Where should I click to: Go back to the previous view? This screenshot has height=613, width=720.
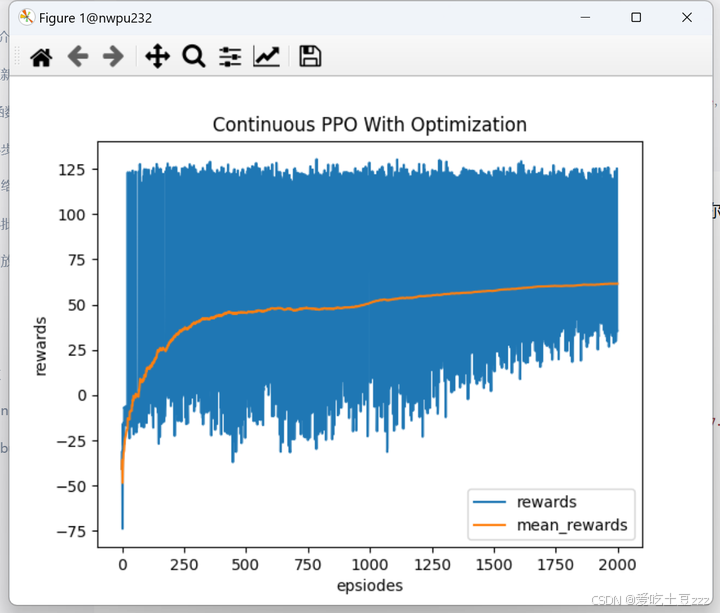point(78,57)
